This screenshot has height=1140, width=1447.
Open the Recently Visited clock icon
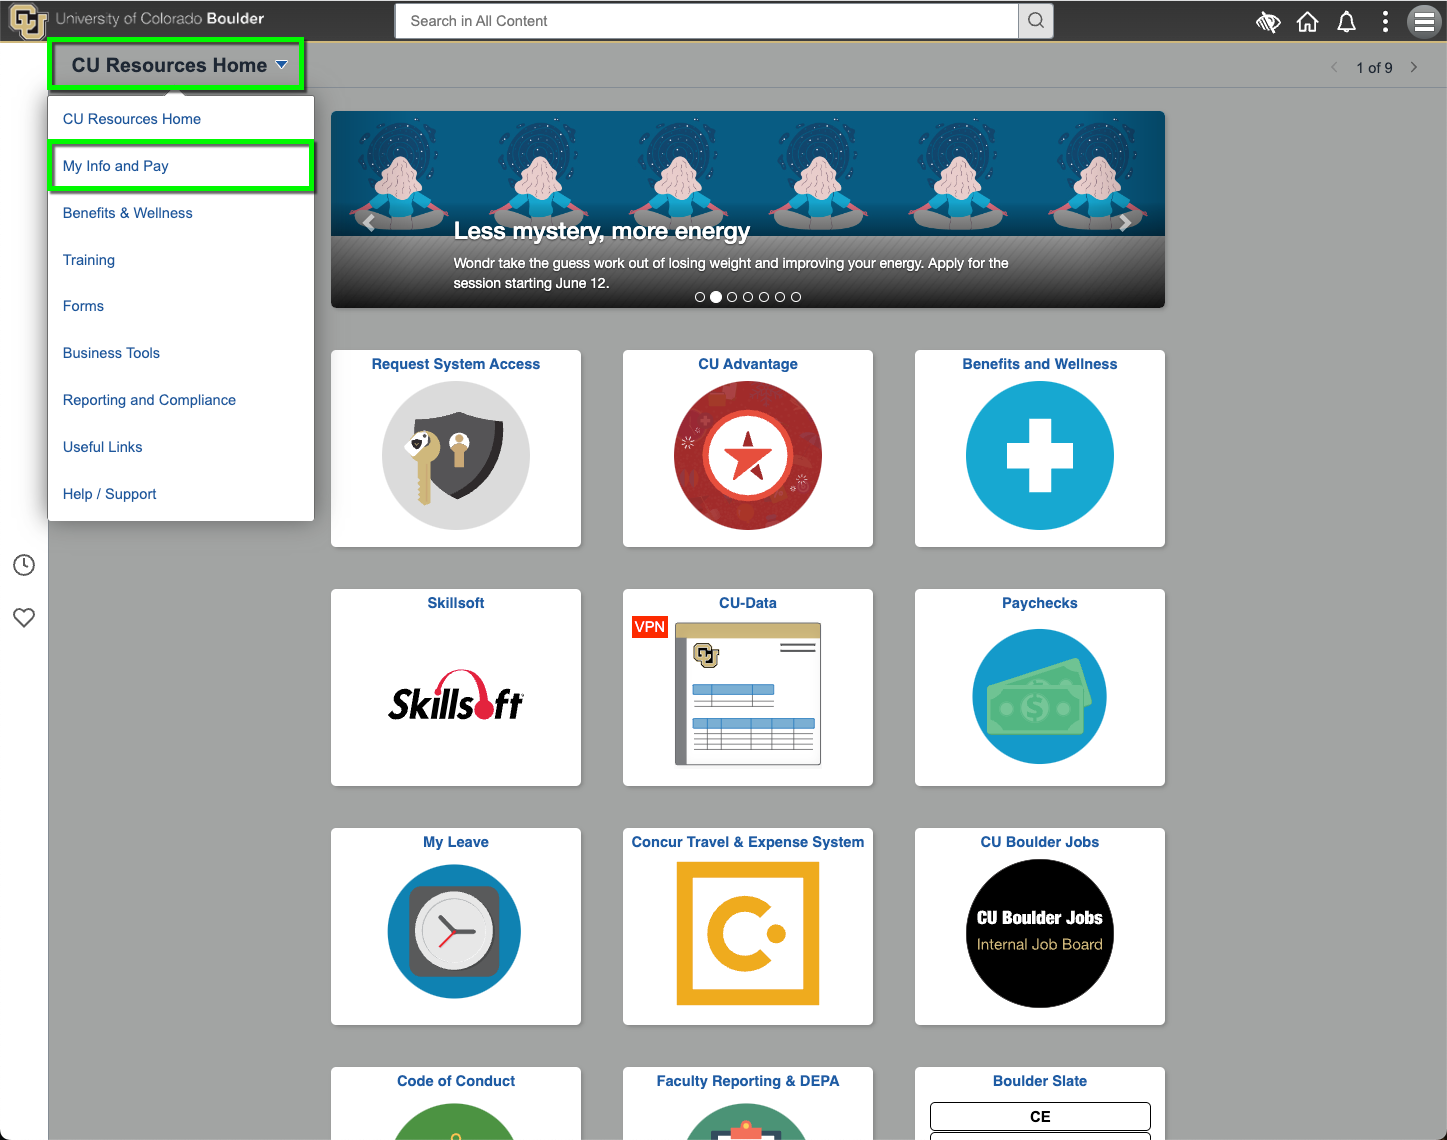pyautogui.click(x=24, y=565)
